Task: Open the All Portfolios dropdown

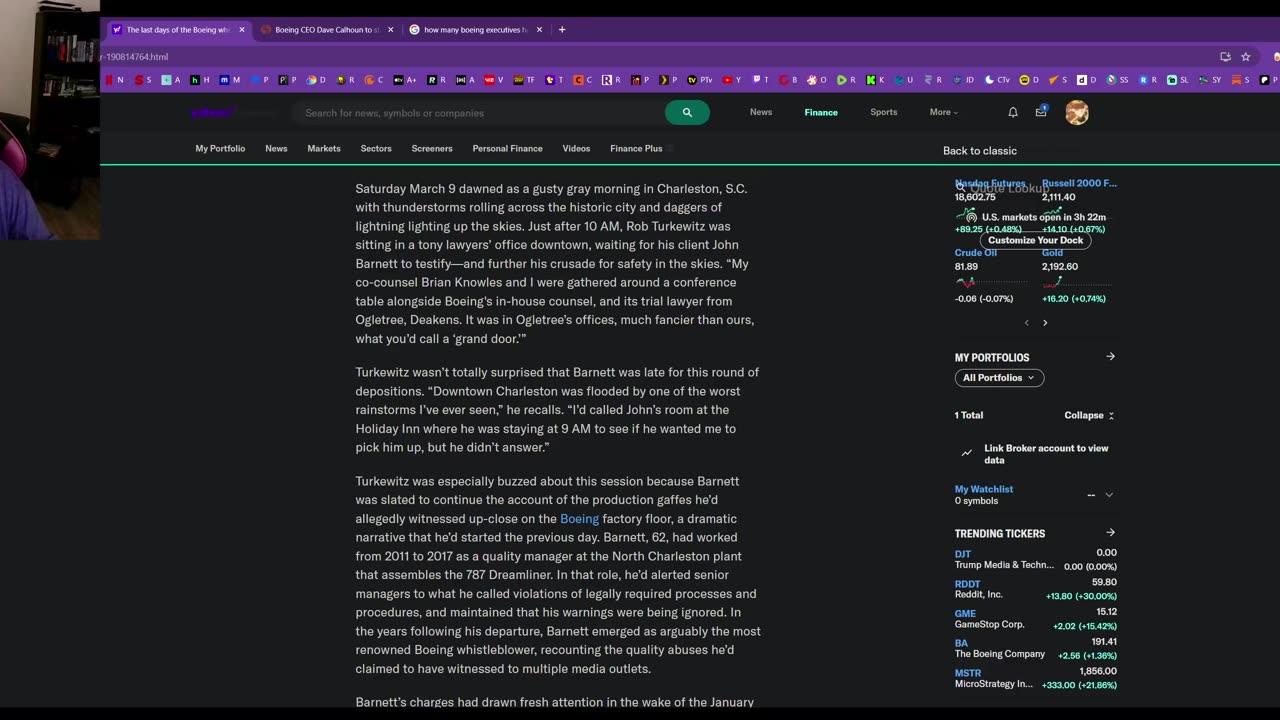Action: click(999, 378)
